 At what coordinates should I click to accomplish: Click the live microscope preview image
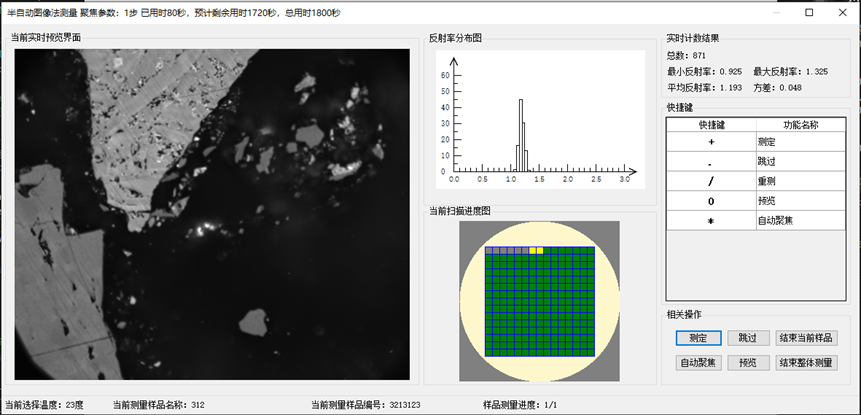(x=213, y=212)
